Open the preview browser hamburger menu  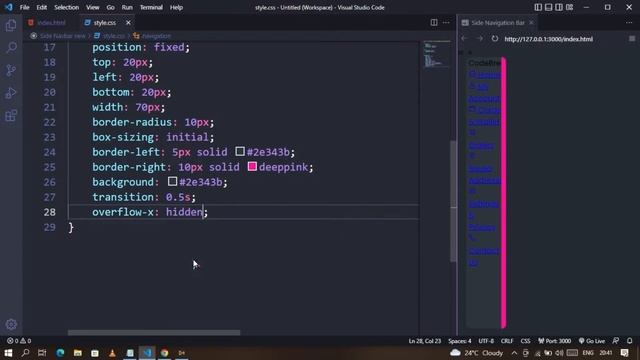click(x=632, y=39)
